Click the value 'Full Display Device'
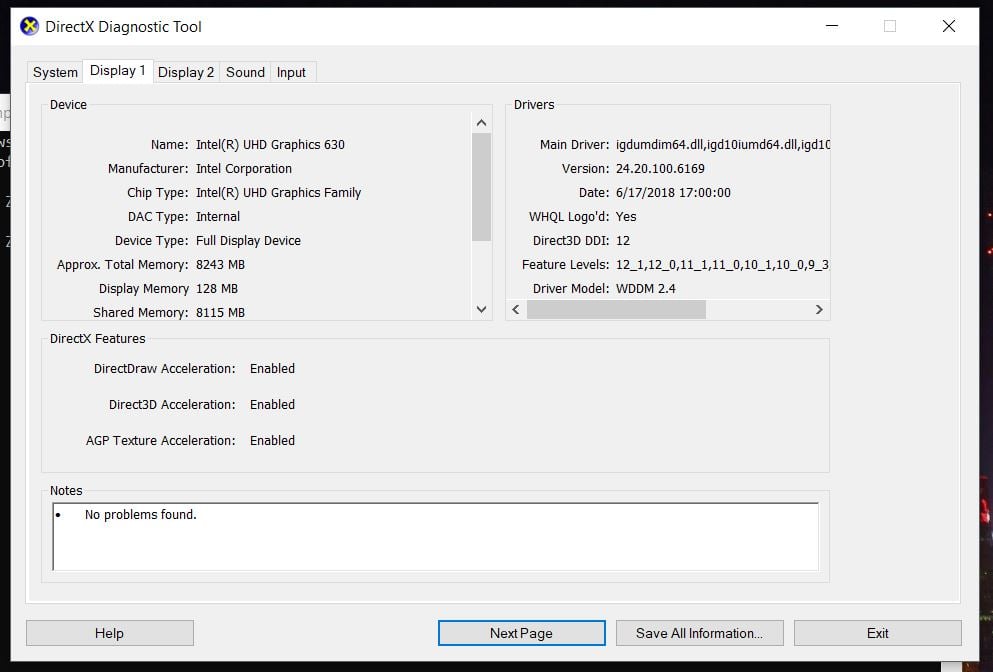 248,241
